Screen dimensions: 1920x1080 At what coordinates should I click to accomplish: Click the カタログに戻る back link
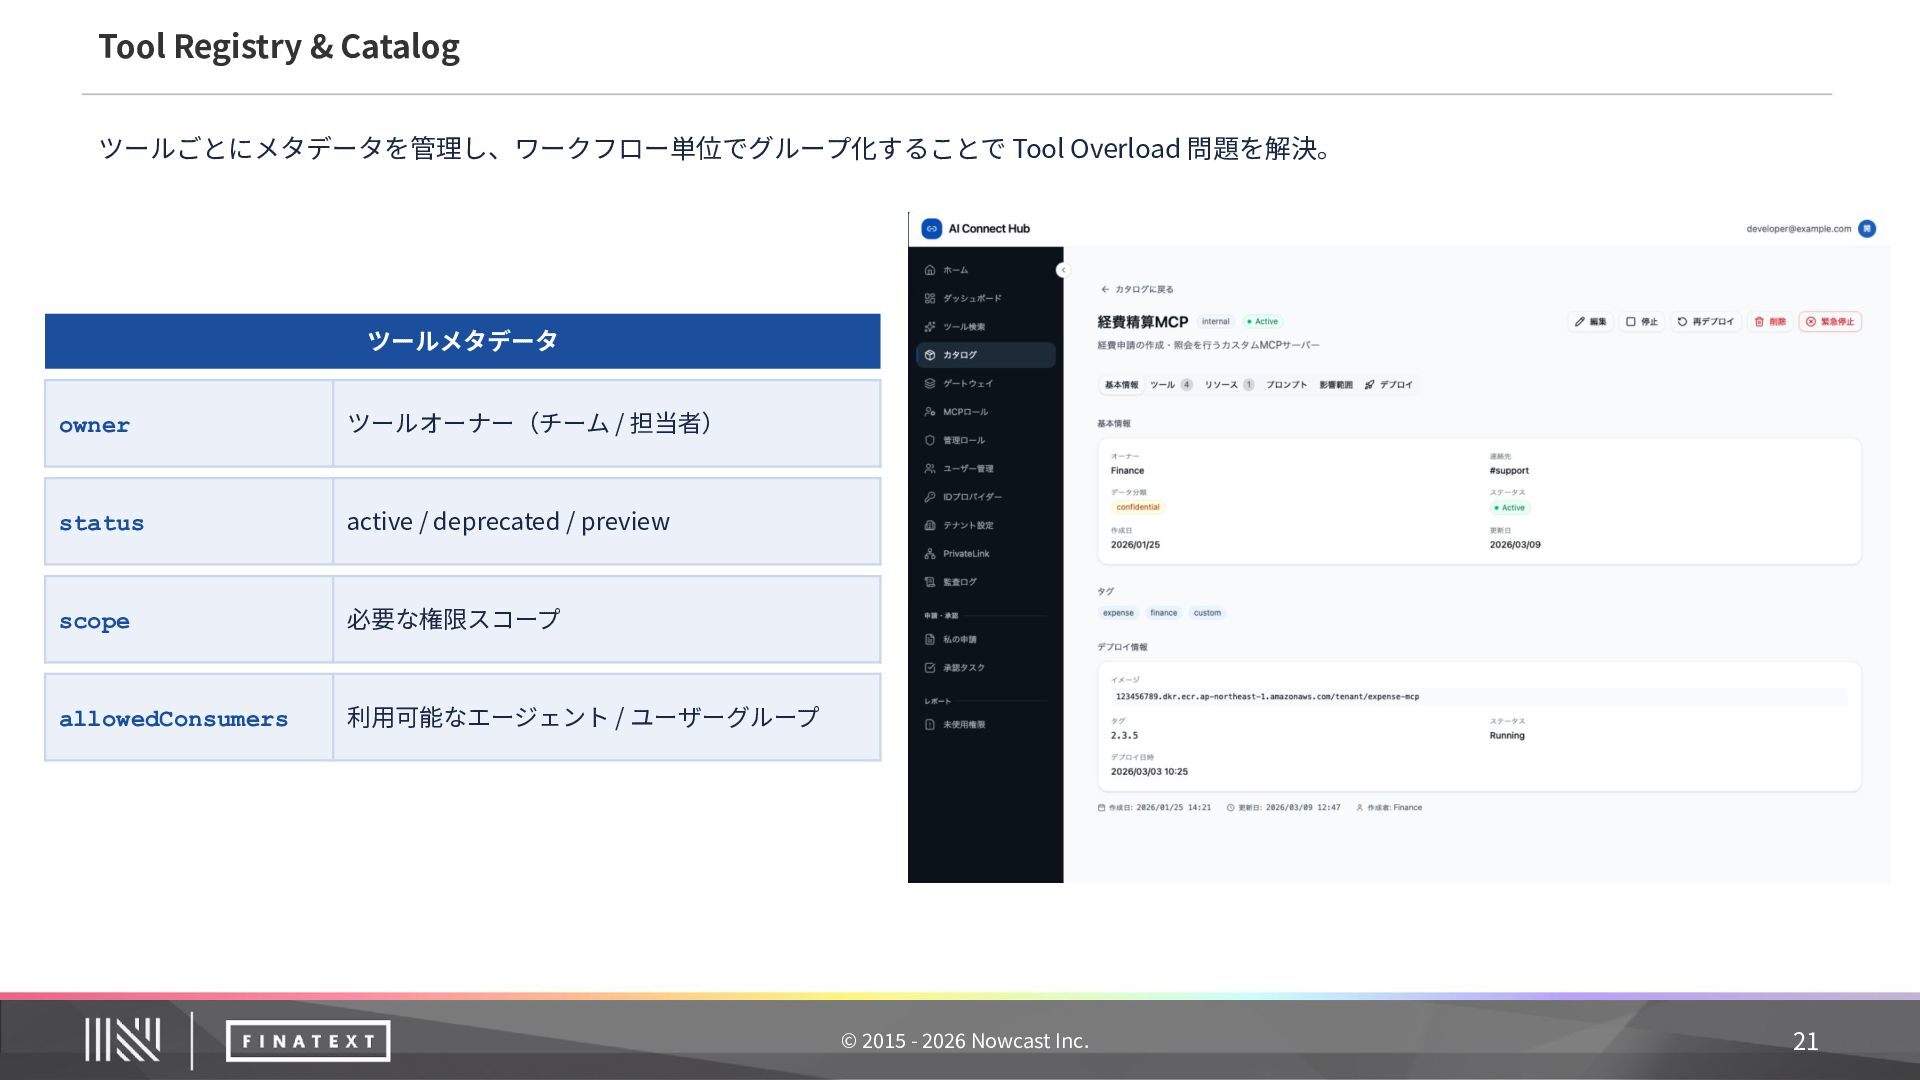(1137, 290)
